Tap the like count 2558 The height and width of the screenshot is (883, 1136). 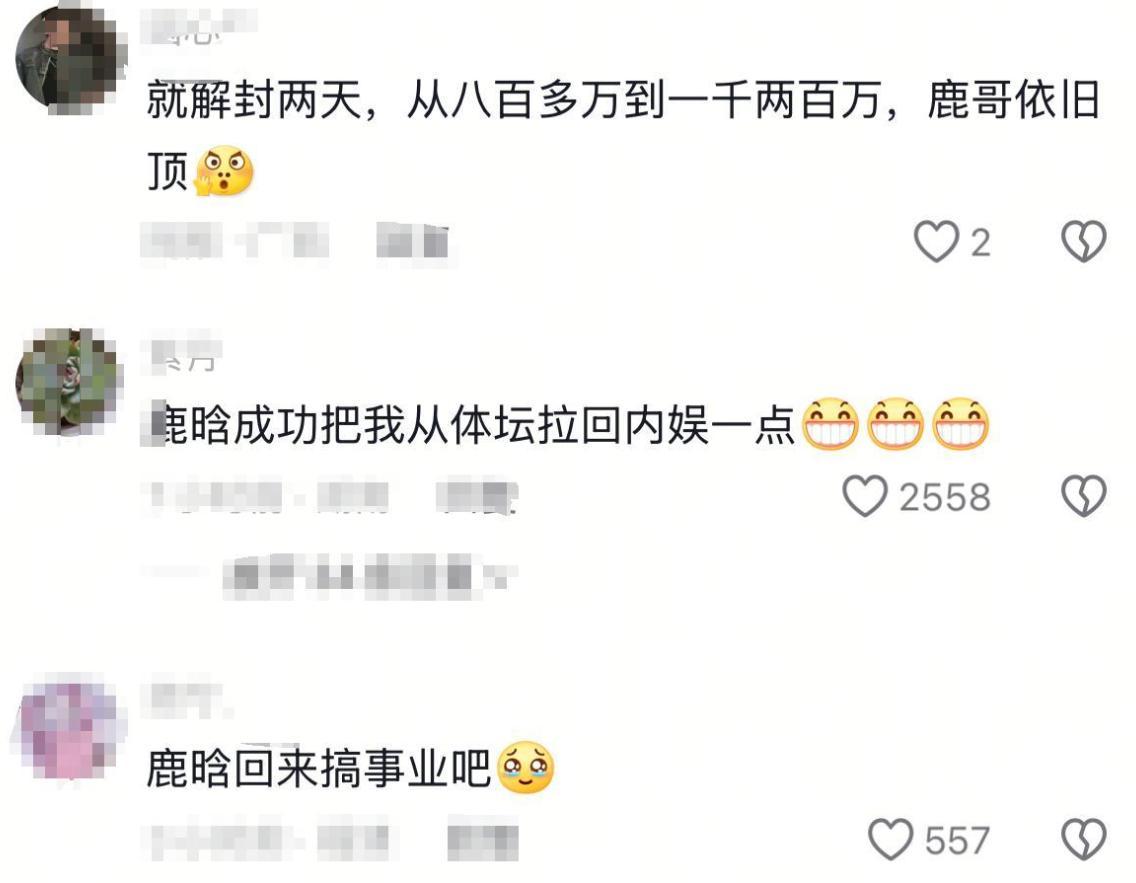point(945,497)
